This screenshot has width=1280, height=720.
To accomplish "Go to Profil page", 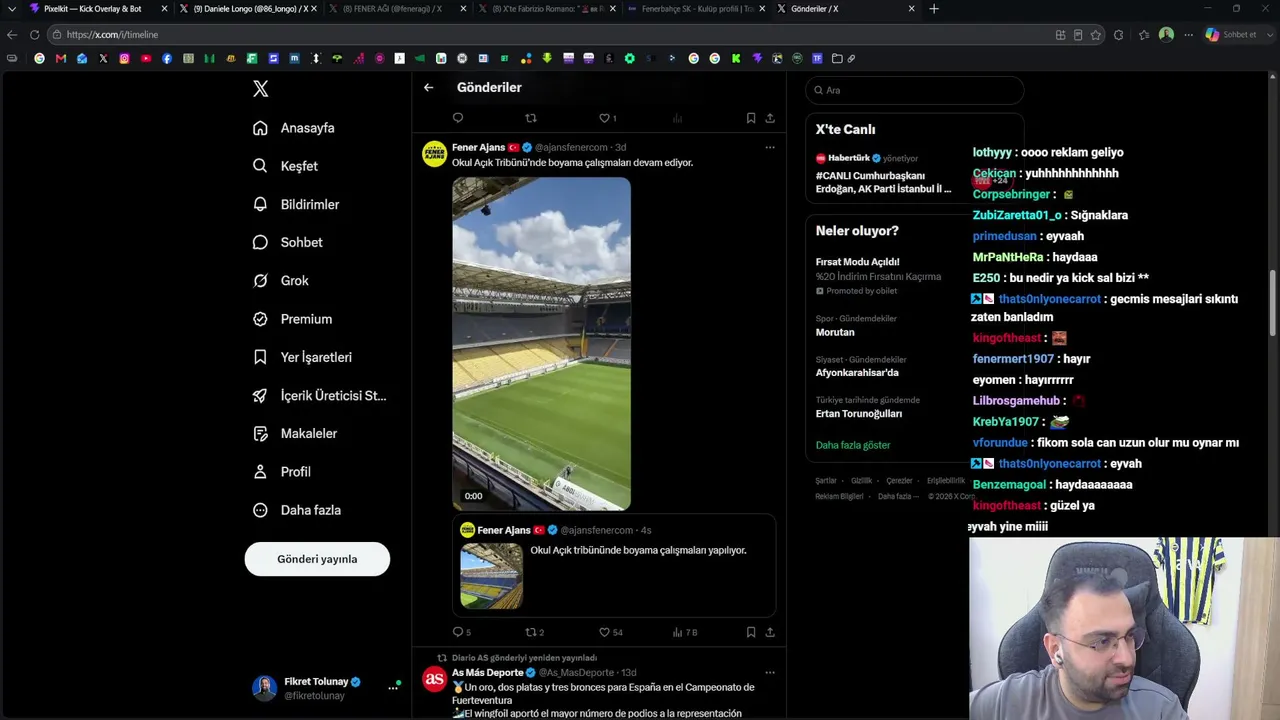I will (x=282, y=472).
